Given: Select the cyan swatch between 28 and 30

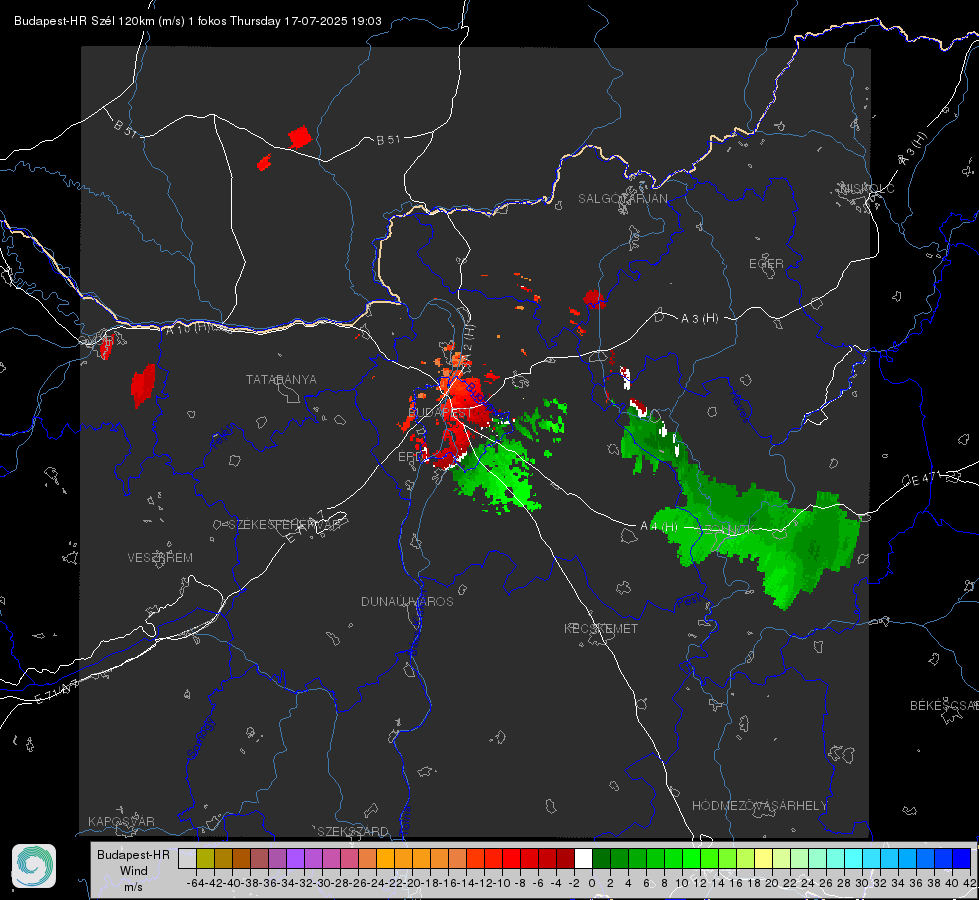Looking at the screenshot, I should click(x=853, y=858).
